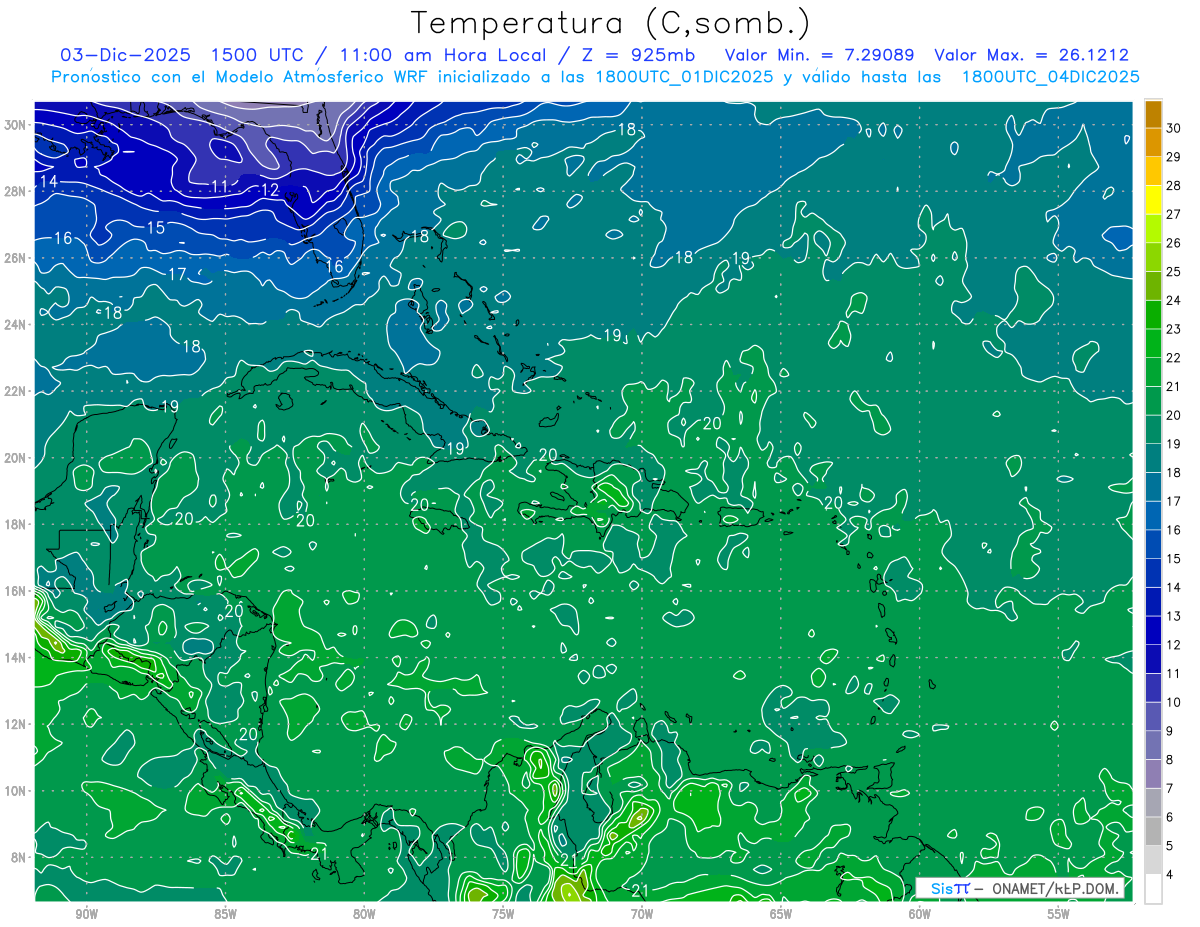Click the "12" contour label on the map
Viewport: 1200px width, 927px height.
[x=269, y=190]
